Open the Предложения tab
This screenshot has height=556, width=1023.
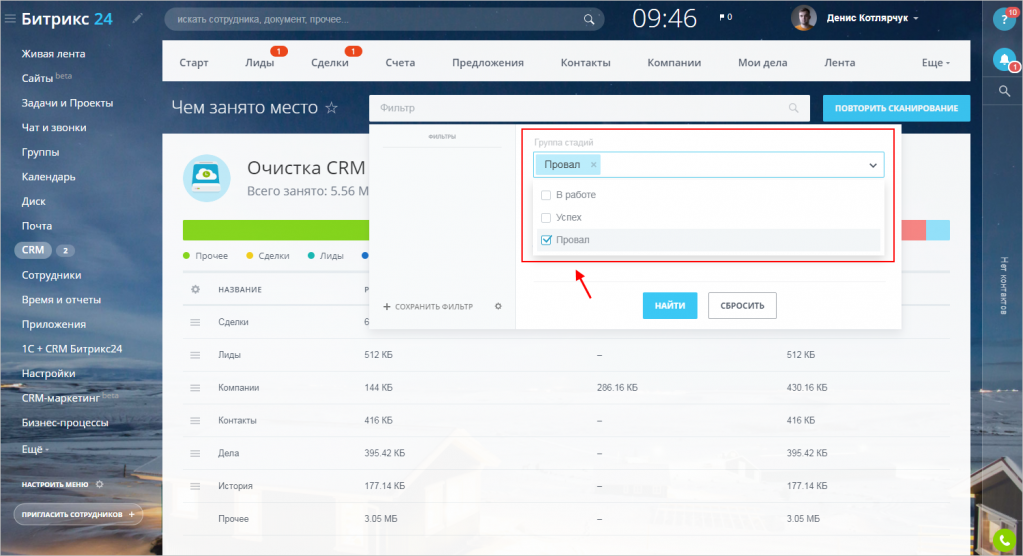pyautogui.click(x=488, y=63)
